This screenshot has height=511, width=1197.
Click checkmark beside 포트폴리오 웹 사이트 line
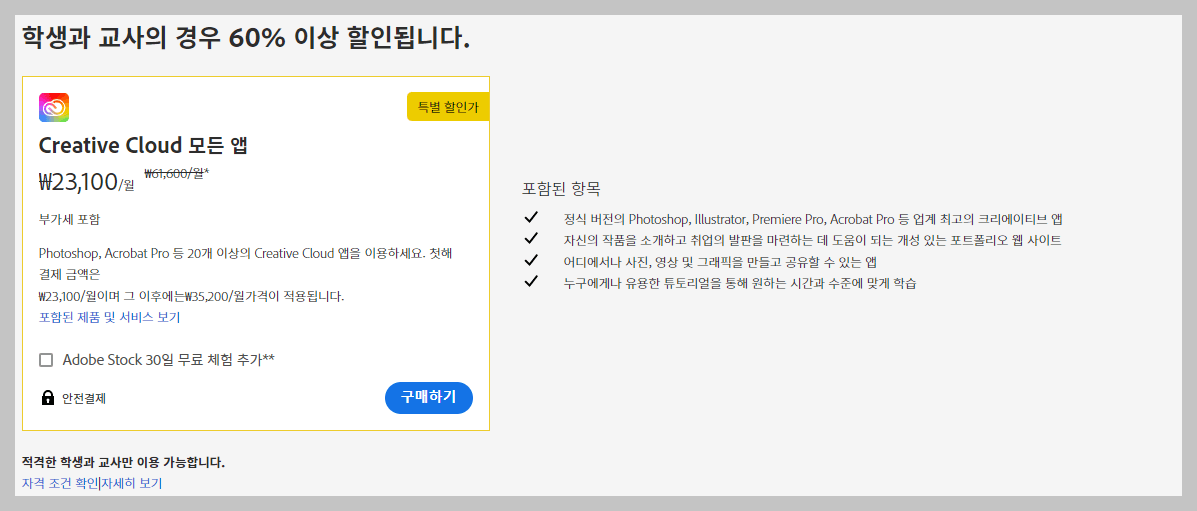[531, 239]
